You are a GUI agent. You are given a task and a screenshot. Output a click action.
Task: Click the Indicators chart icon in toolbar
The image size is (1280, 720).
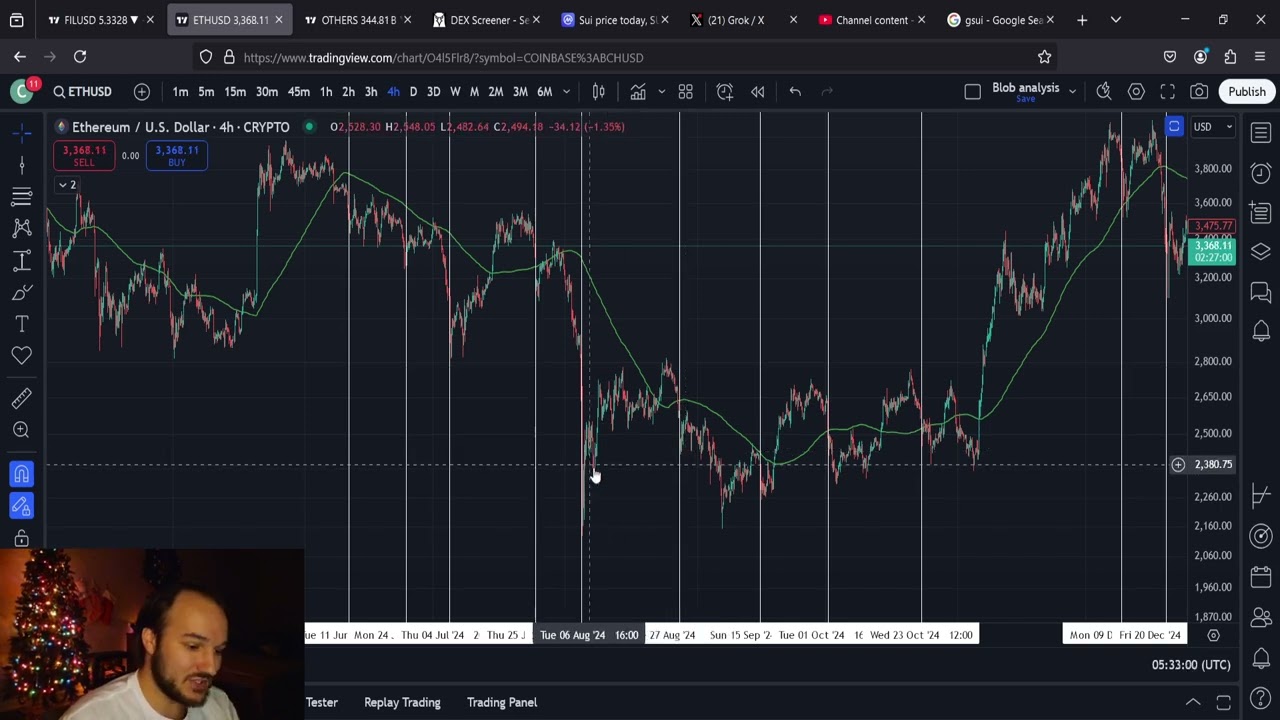[638, 92]
